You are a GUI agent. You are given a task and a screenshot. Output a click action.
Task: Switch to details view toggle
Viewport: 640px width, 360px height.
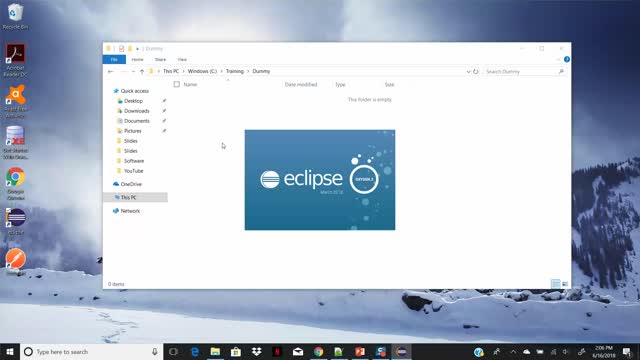coord(556,284)
